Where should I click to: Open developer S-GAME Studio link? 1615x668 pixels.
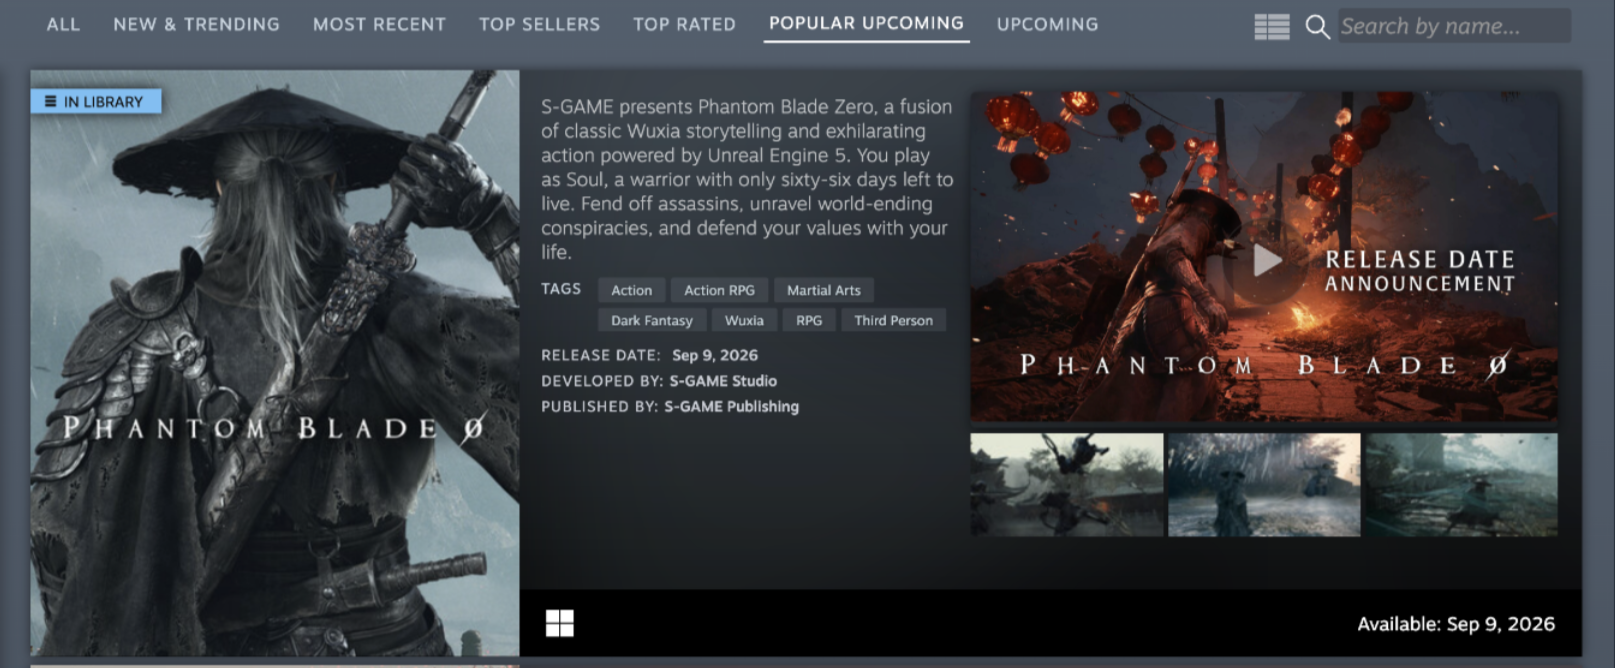pyautogui.click(x=723, y=381)
